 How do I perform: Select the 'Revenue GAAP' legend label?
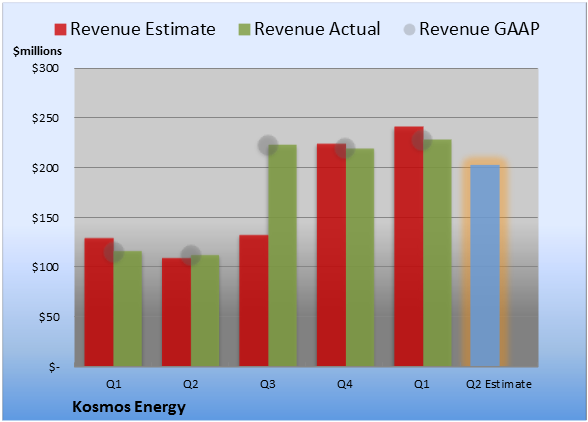pyautogui.click(x=480, y=29)
